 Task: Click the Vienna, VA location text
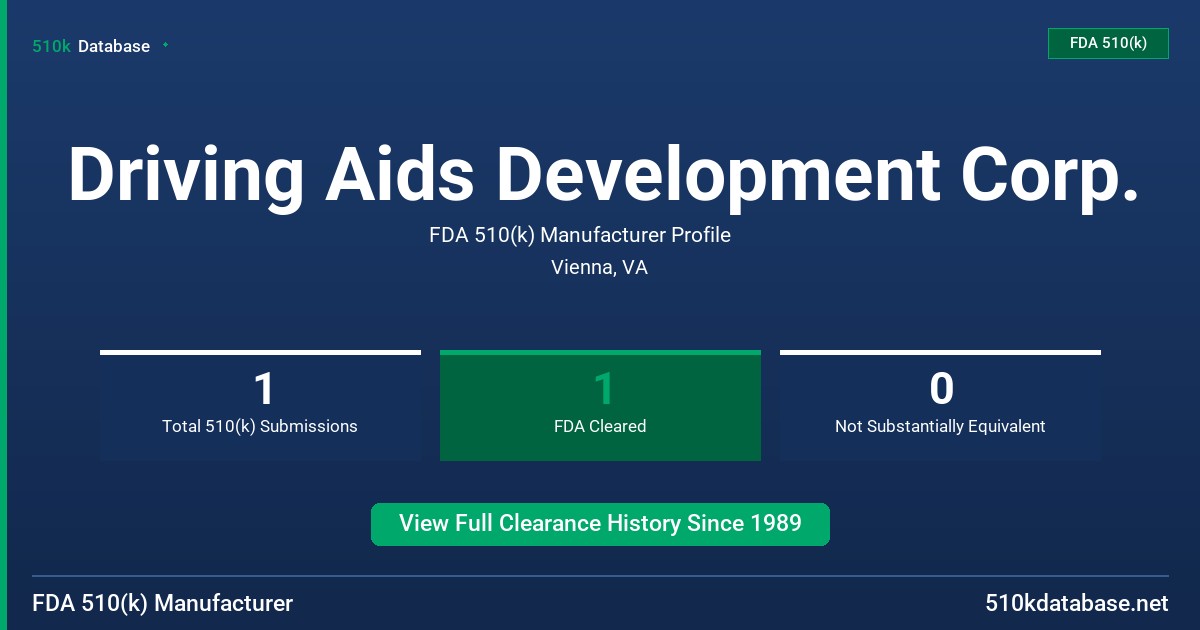click(599, 268)
